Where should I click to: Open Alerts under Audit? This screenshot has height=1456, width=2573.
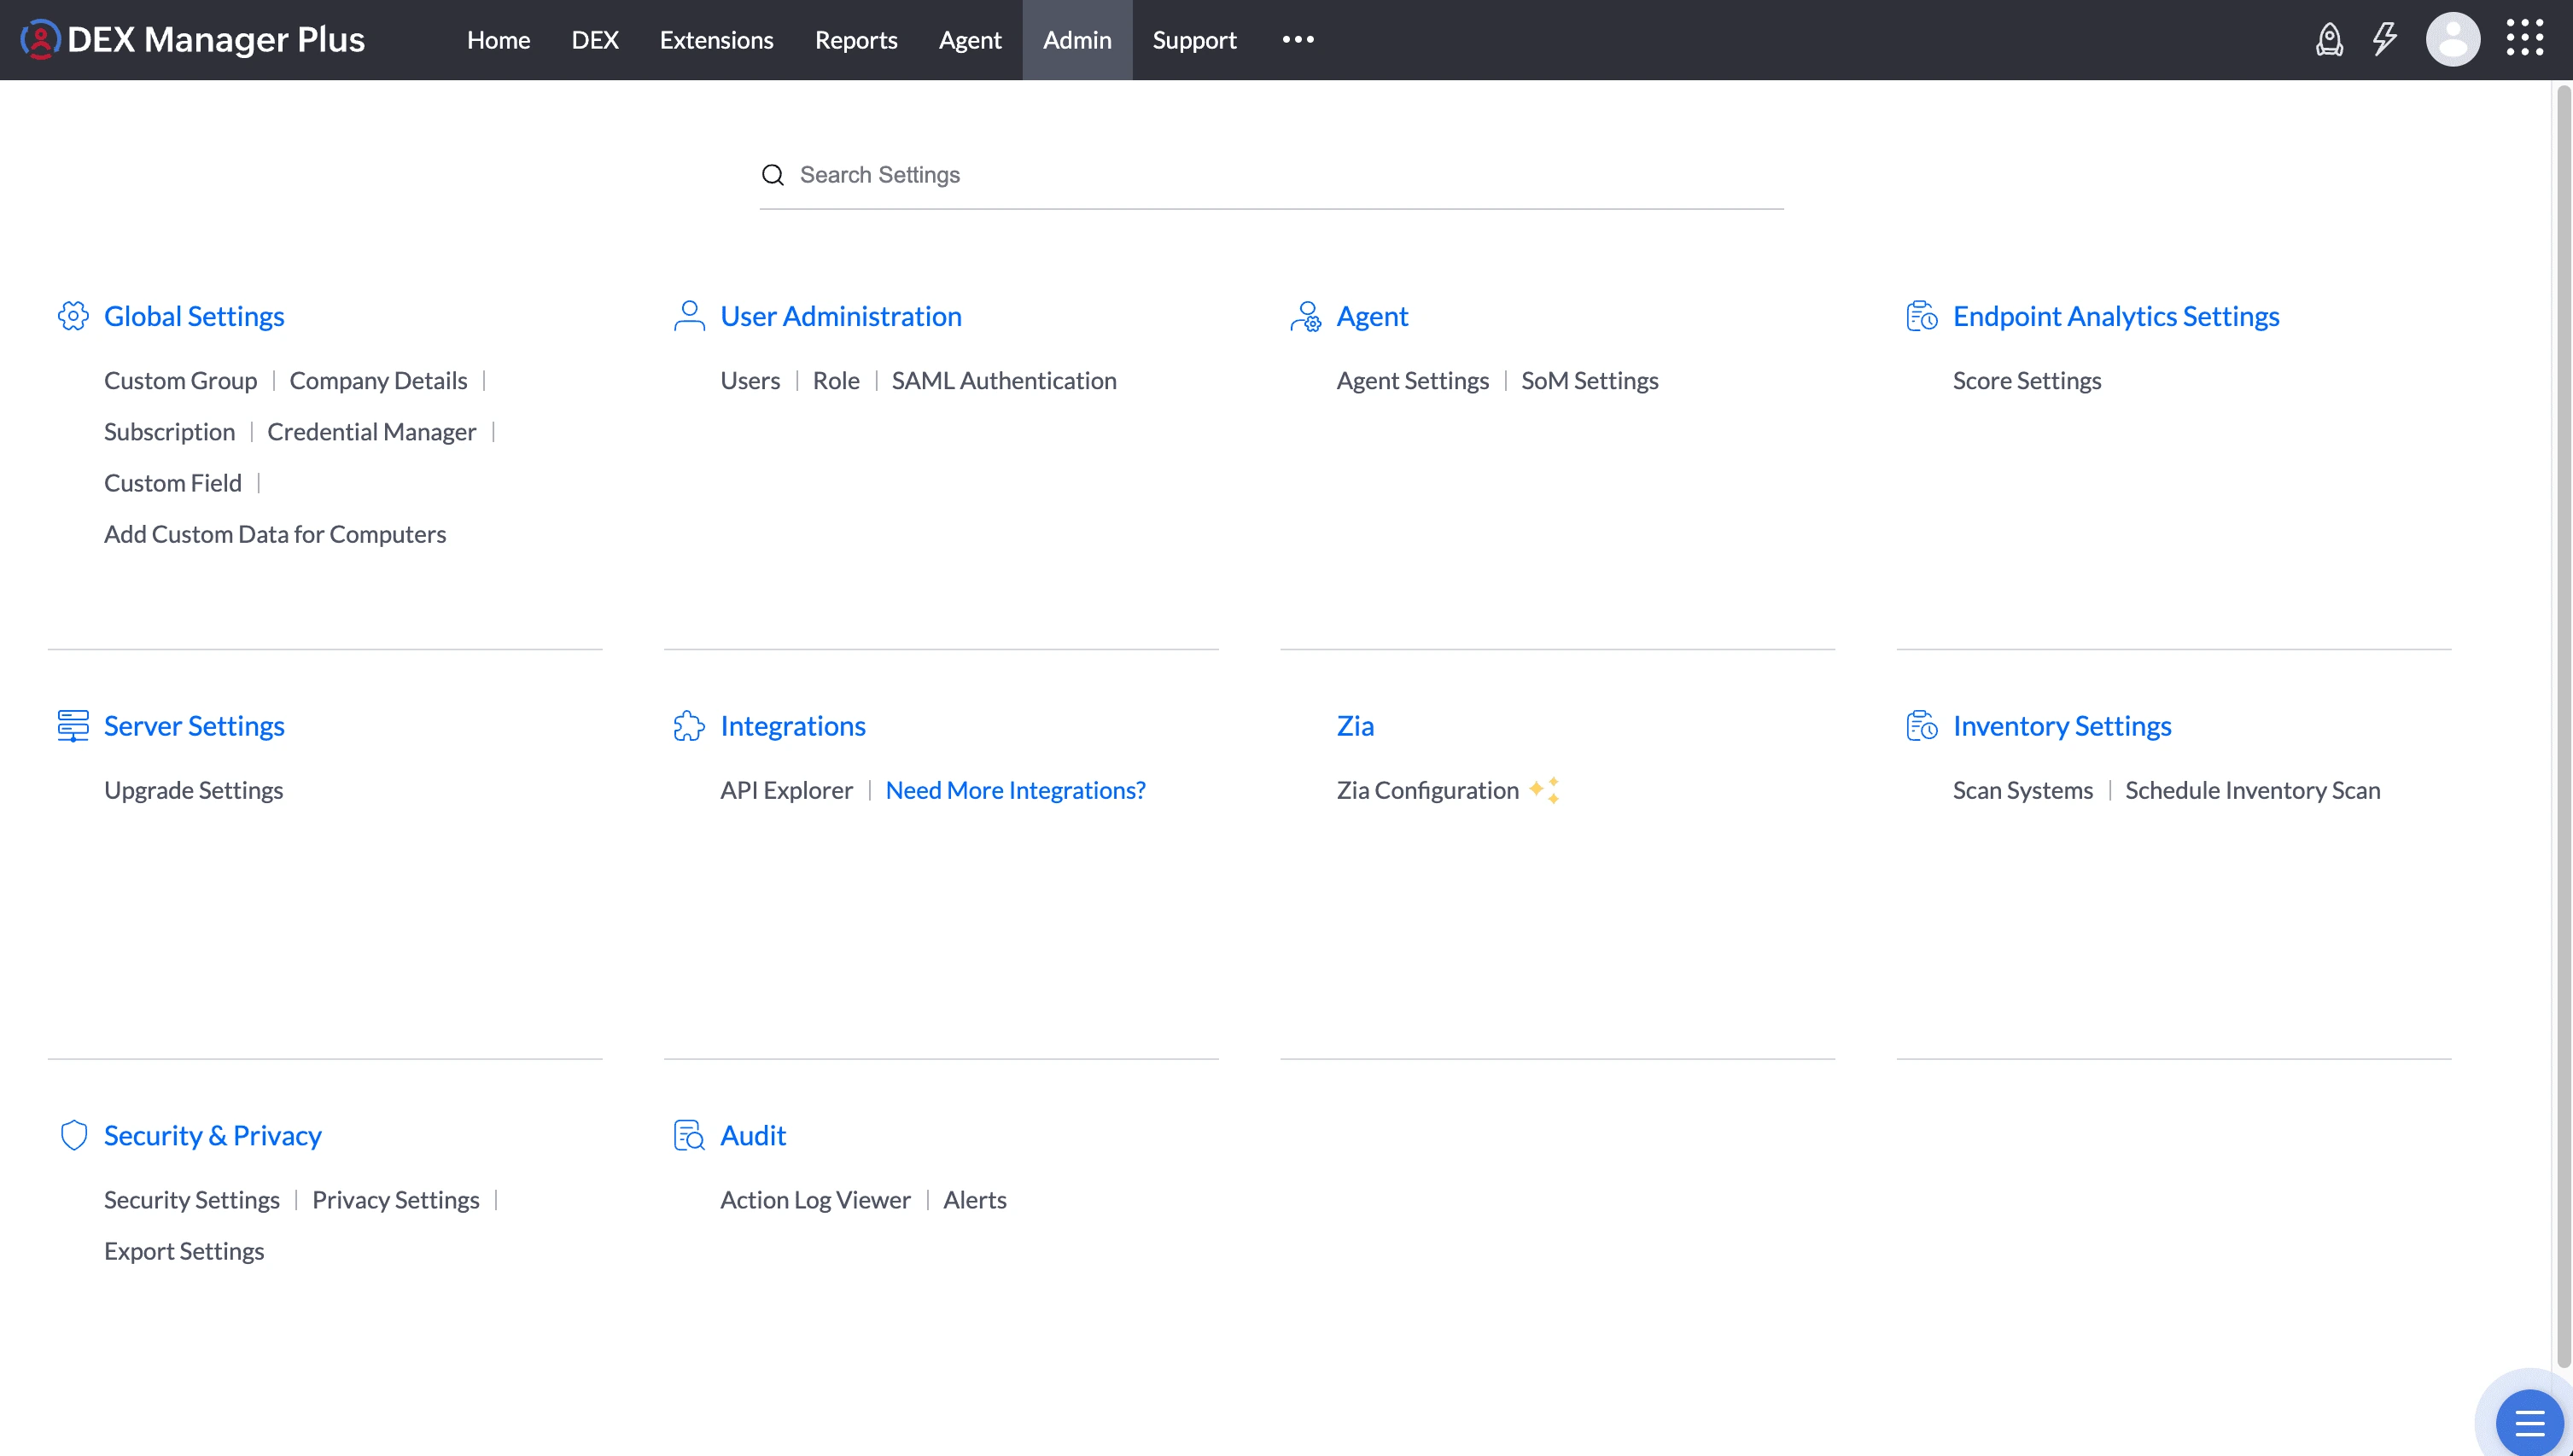point(975,1200)
